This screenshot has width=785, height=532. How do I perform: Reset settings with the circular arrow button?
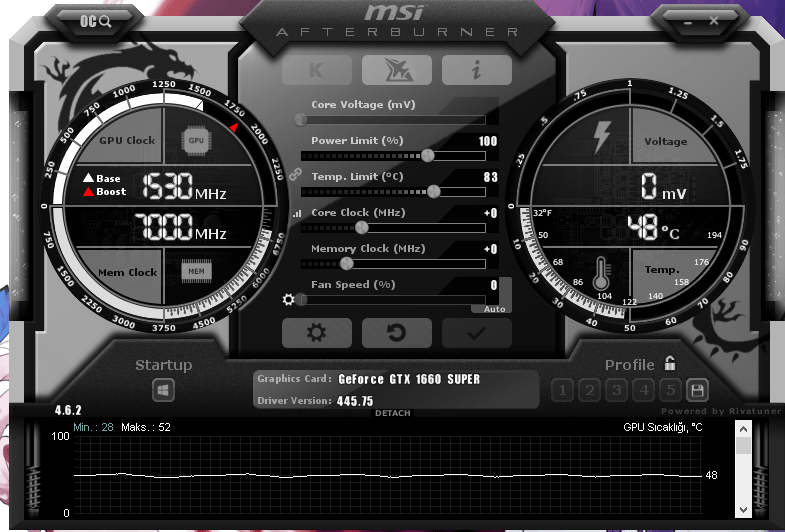pos(397,333)
